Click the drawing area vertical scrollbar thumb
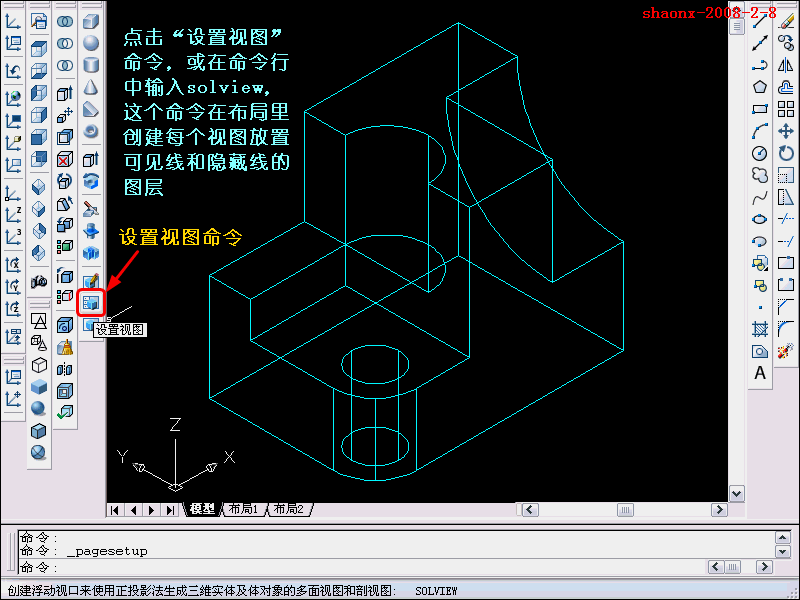The image size is (800, 600). (x=736, y=27)
